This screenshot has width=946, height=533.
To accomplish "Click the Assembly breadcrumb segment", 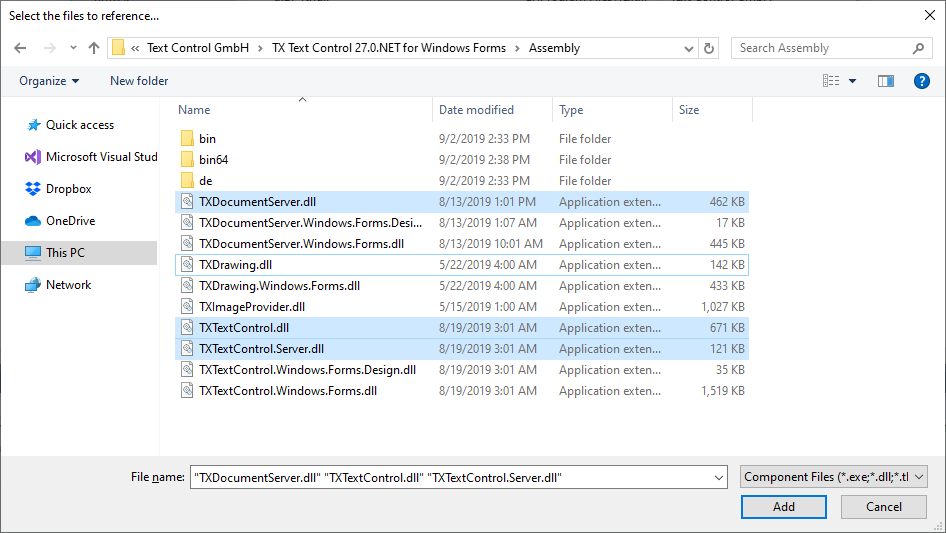I will [x=554, y=48].
